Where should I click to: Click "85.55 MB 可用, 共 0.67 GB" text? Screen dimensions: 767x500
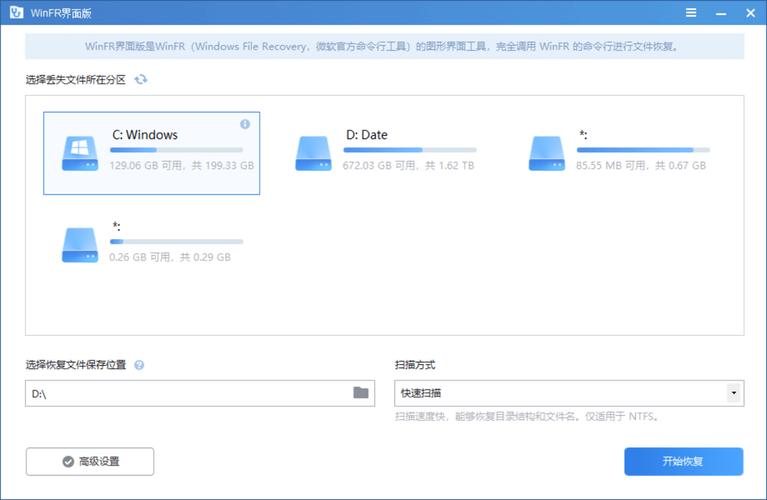click(641, 165)
